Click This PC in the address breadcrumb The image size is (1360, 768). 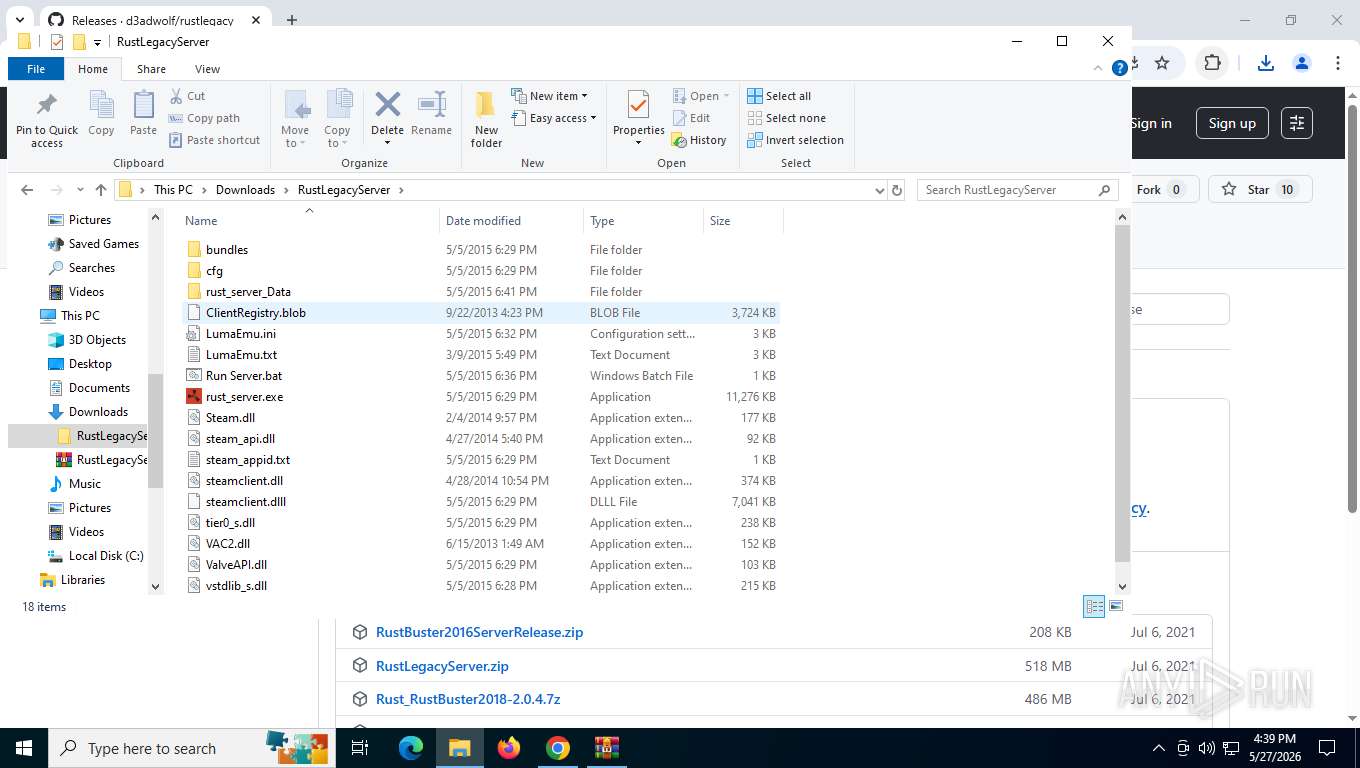(x=173, y=190)
